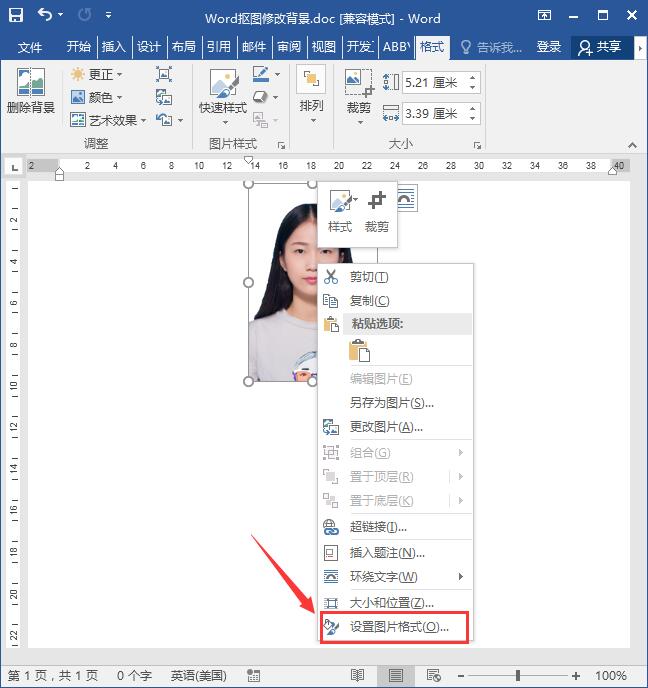The image size is (648, 688).
Task: Open the 艺术效果 artistic effects dropdown
Action: 108,120
